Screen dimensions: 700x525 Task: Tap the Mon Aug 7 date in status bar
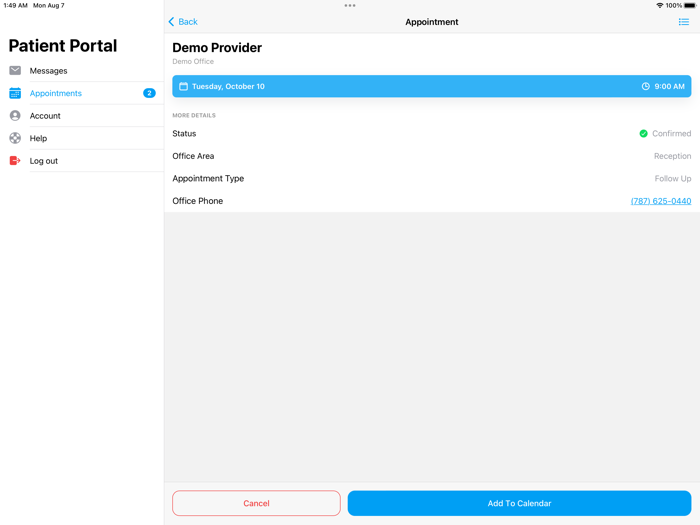48,5
